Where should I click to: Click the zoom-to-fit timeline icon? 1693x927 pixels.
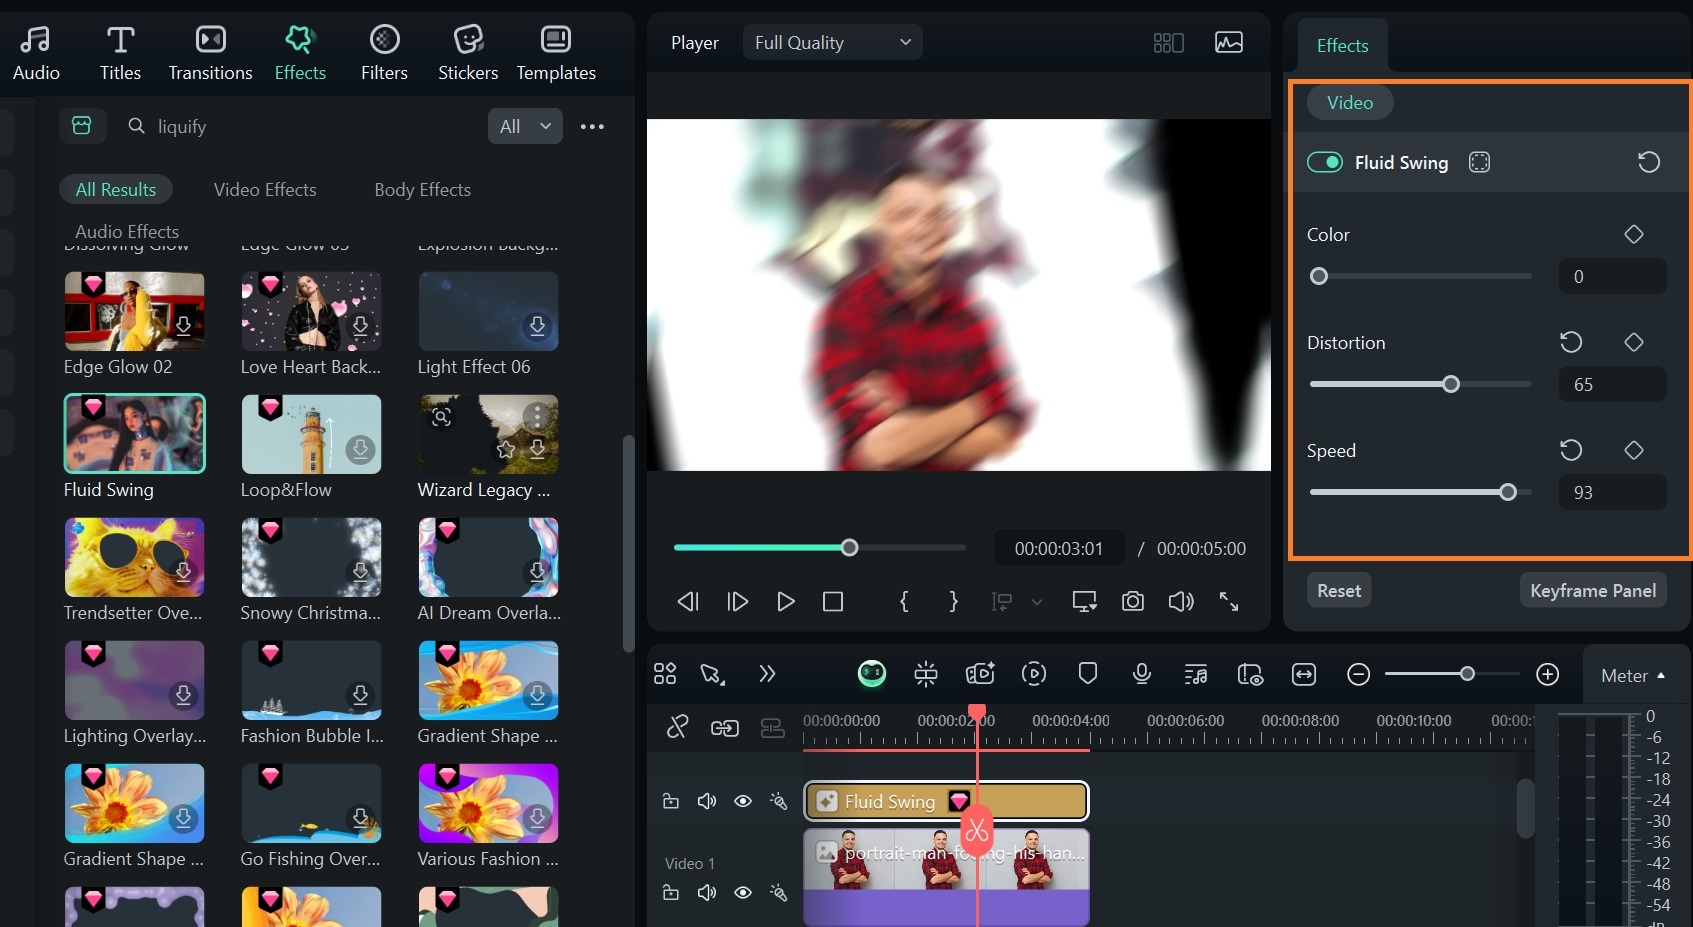pos(1304,674)
